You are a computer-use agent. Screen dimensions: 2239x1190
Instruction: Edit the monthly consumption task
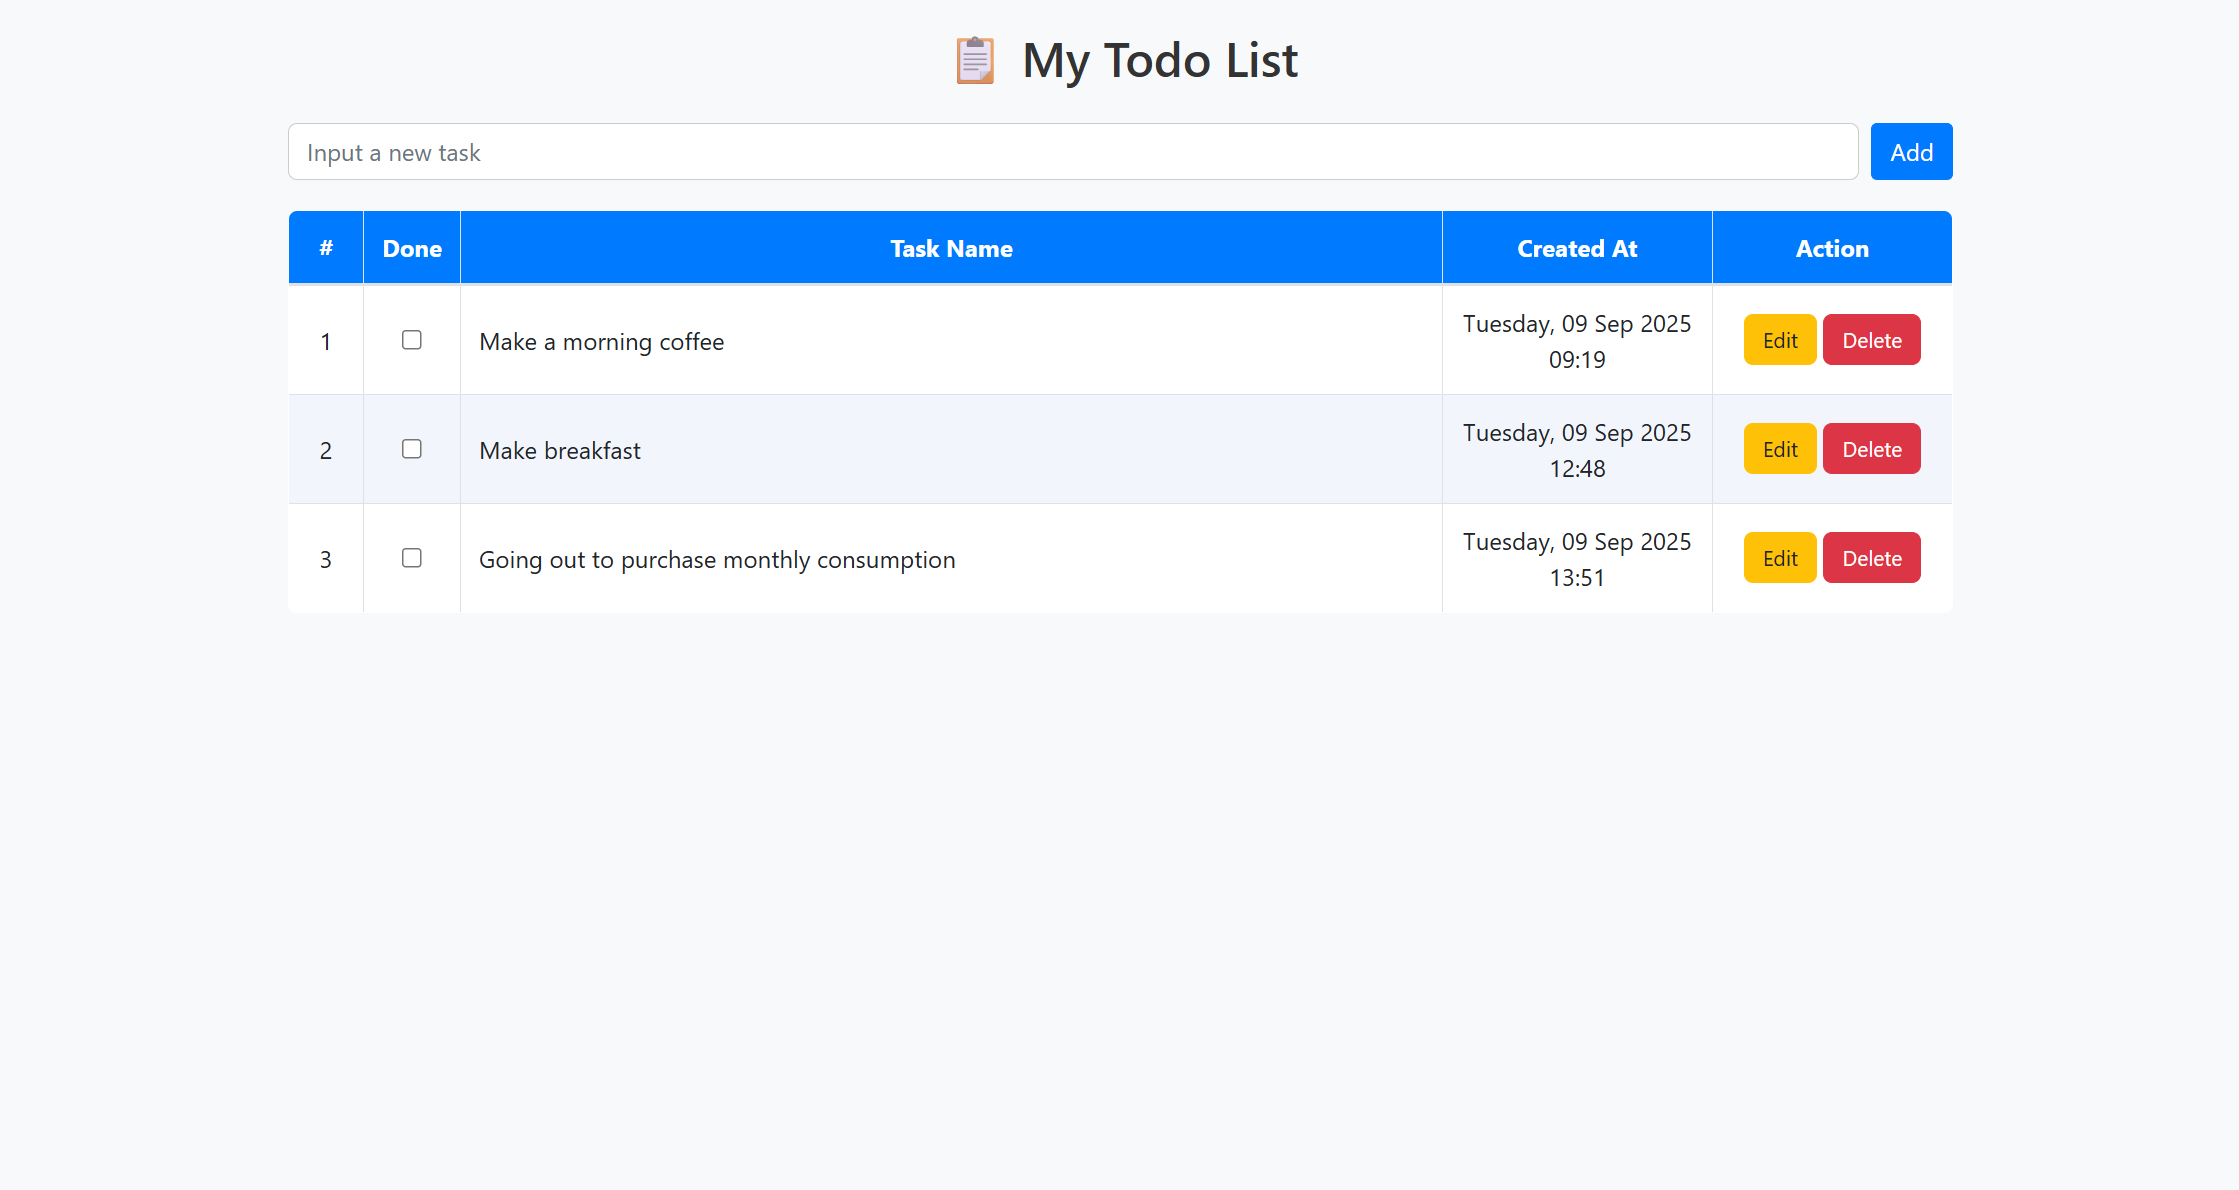[1779, 557]
